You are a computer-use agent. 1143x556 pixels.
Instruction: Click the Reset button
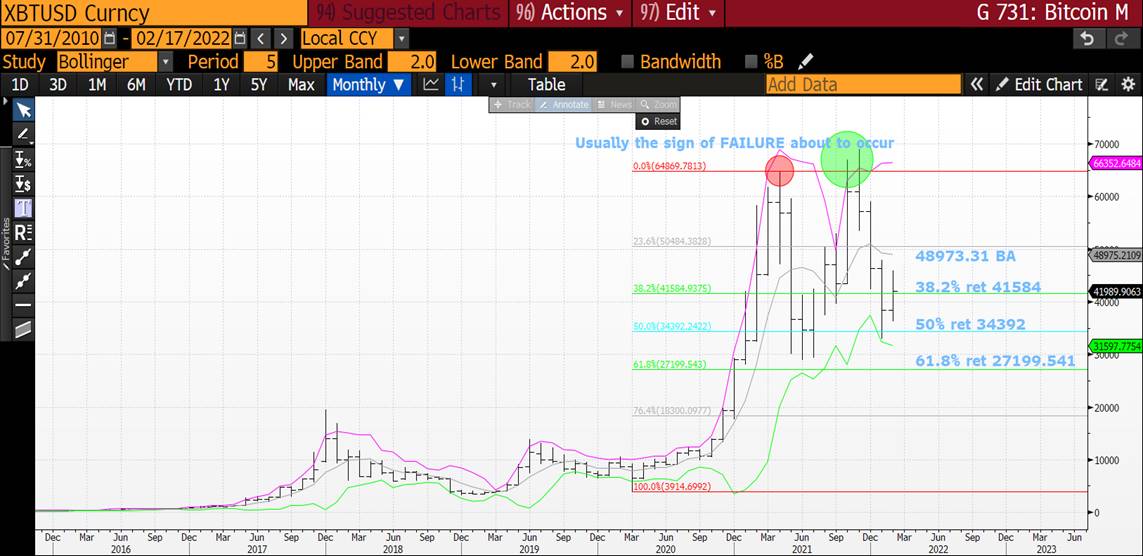(658, 121)
